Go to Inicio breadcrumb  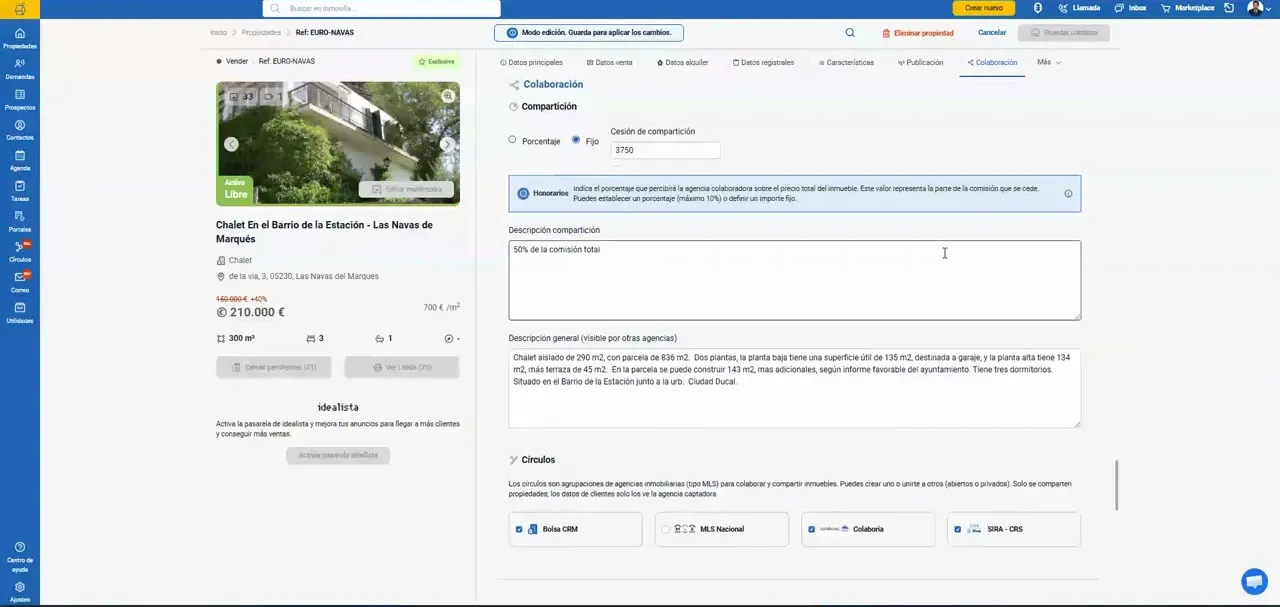click(x=218, y=32)
